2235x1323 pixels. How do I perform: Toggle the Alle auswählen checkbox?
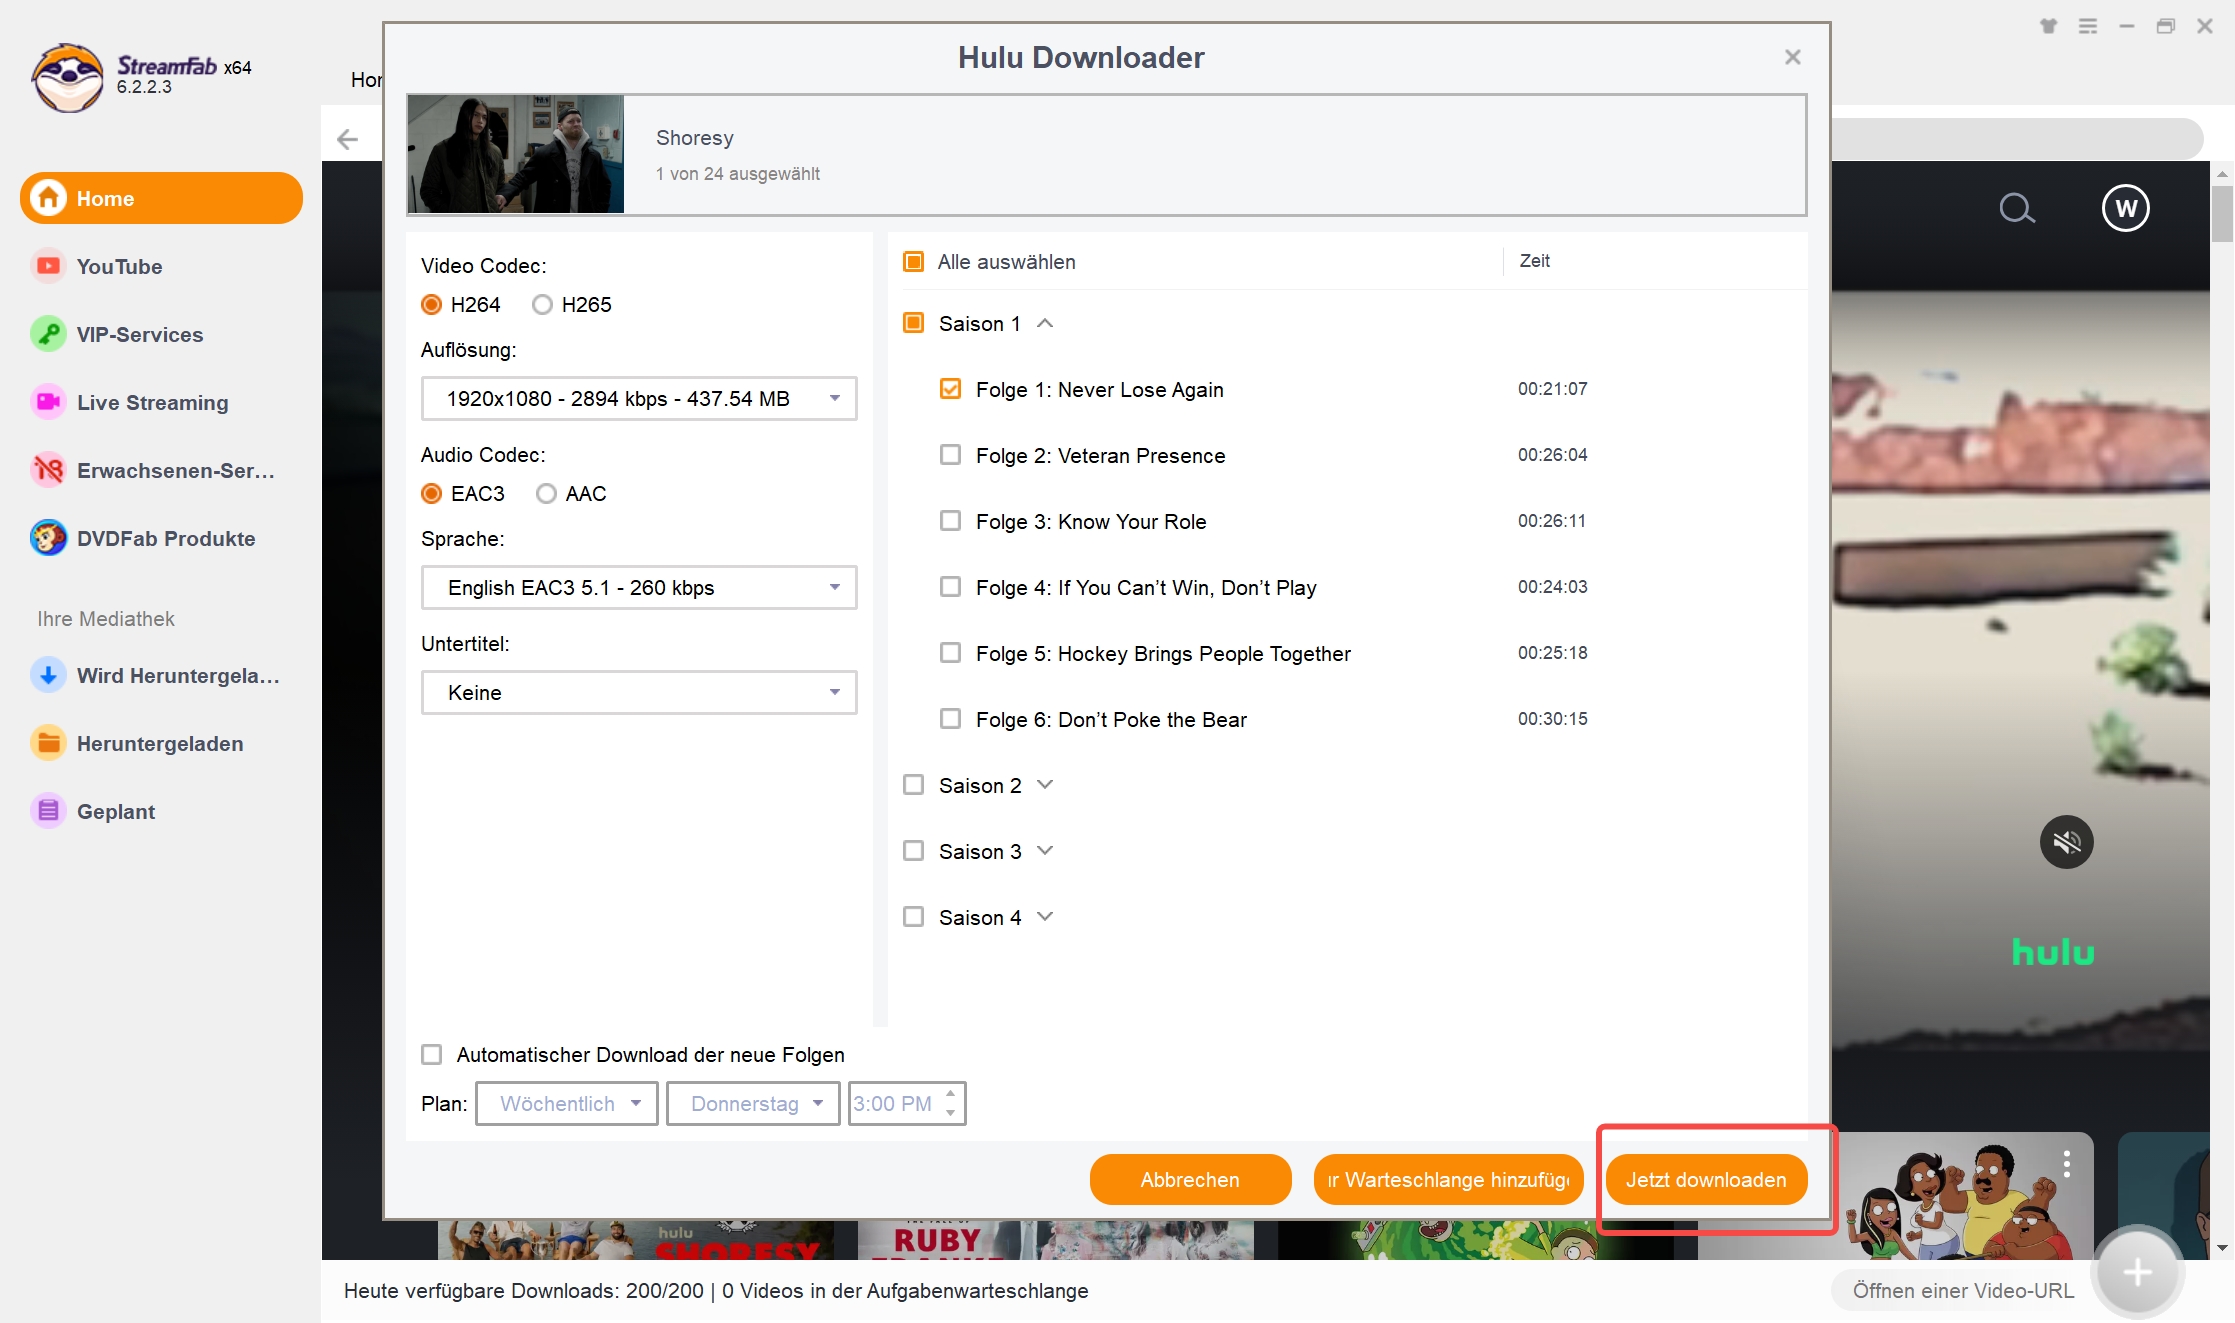point(913,261)
